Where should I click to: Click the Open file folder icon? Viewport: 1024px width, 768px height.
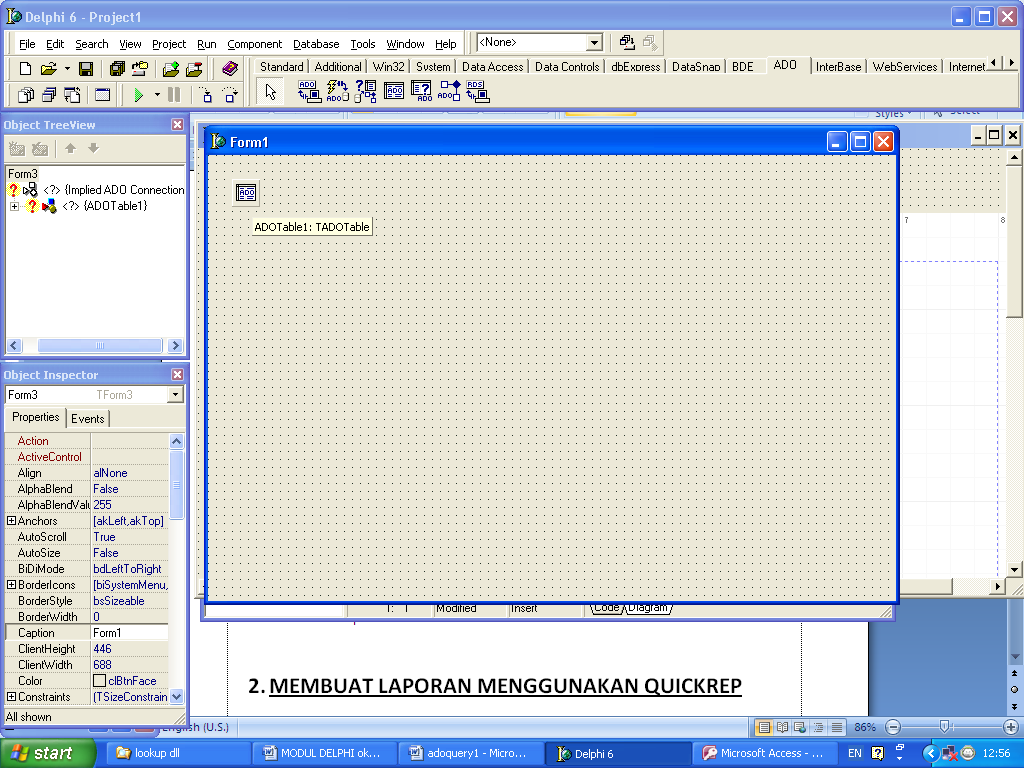click(48, 69)
